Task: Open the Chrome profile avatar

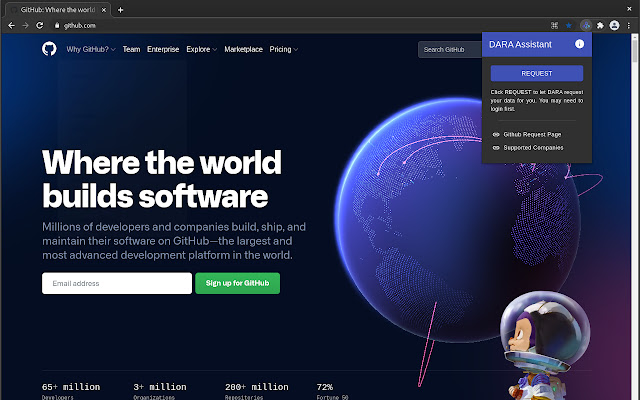Action: point(614,25)
